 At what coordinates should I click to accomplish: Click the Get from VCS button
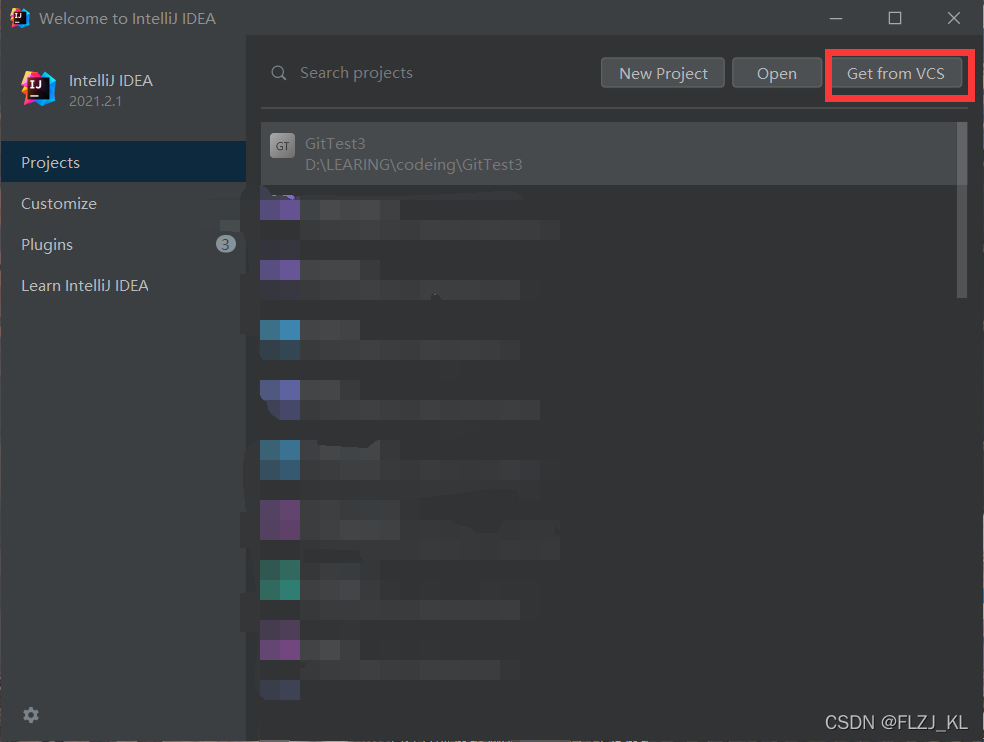click(x=896, y=73)
